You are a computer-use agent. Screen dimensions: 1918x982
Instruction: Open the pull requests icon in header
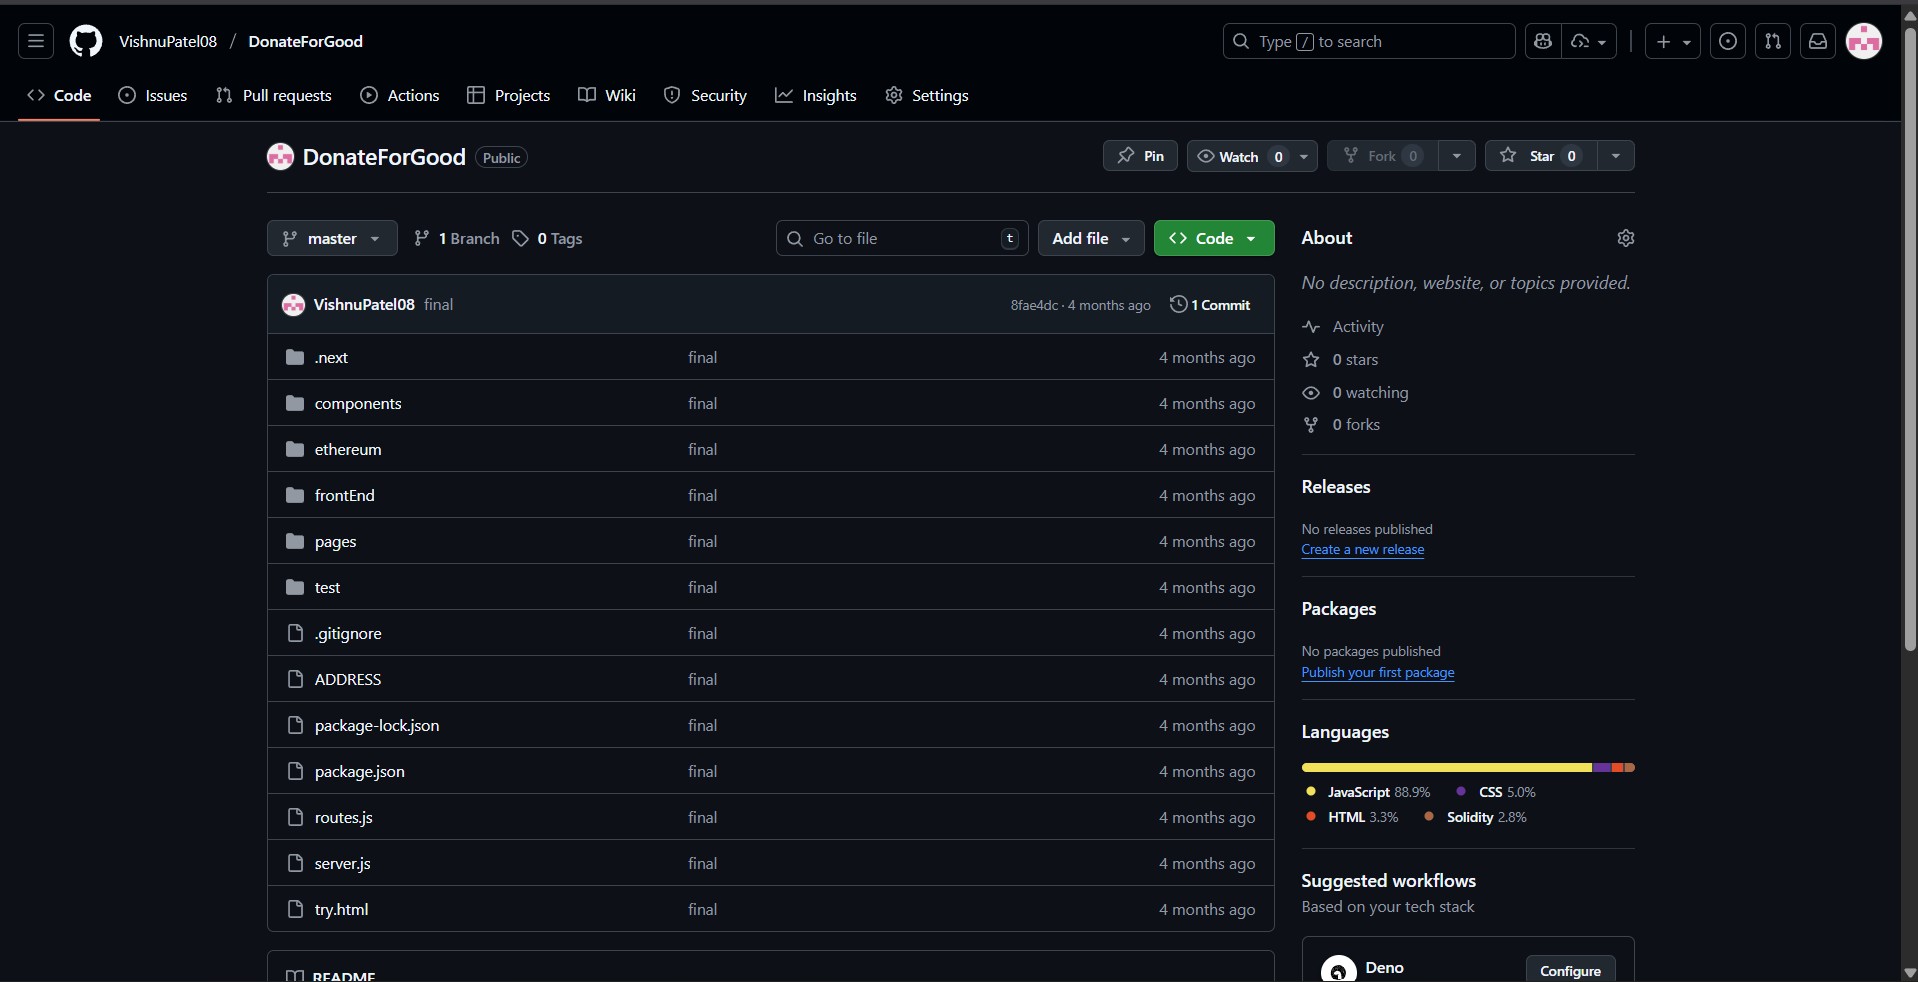pyautogui.click(x=1773, y=41)
